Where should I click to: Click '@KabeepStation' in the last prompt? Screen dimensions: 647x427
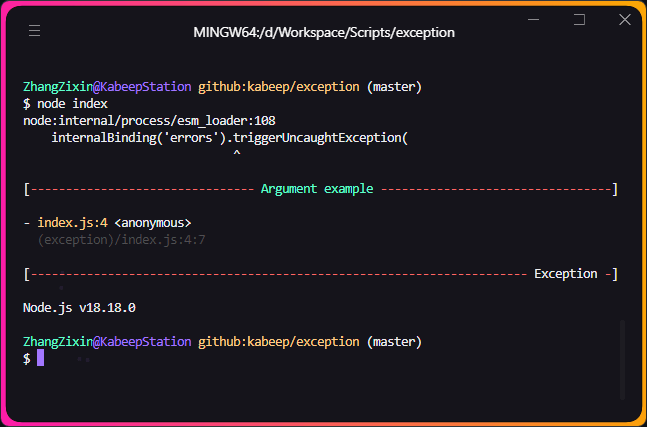pyautogui.click(x=142, y=342)
